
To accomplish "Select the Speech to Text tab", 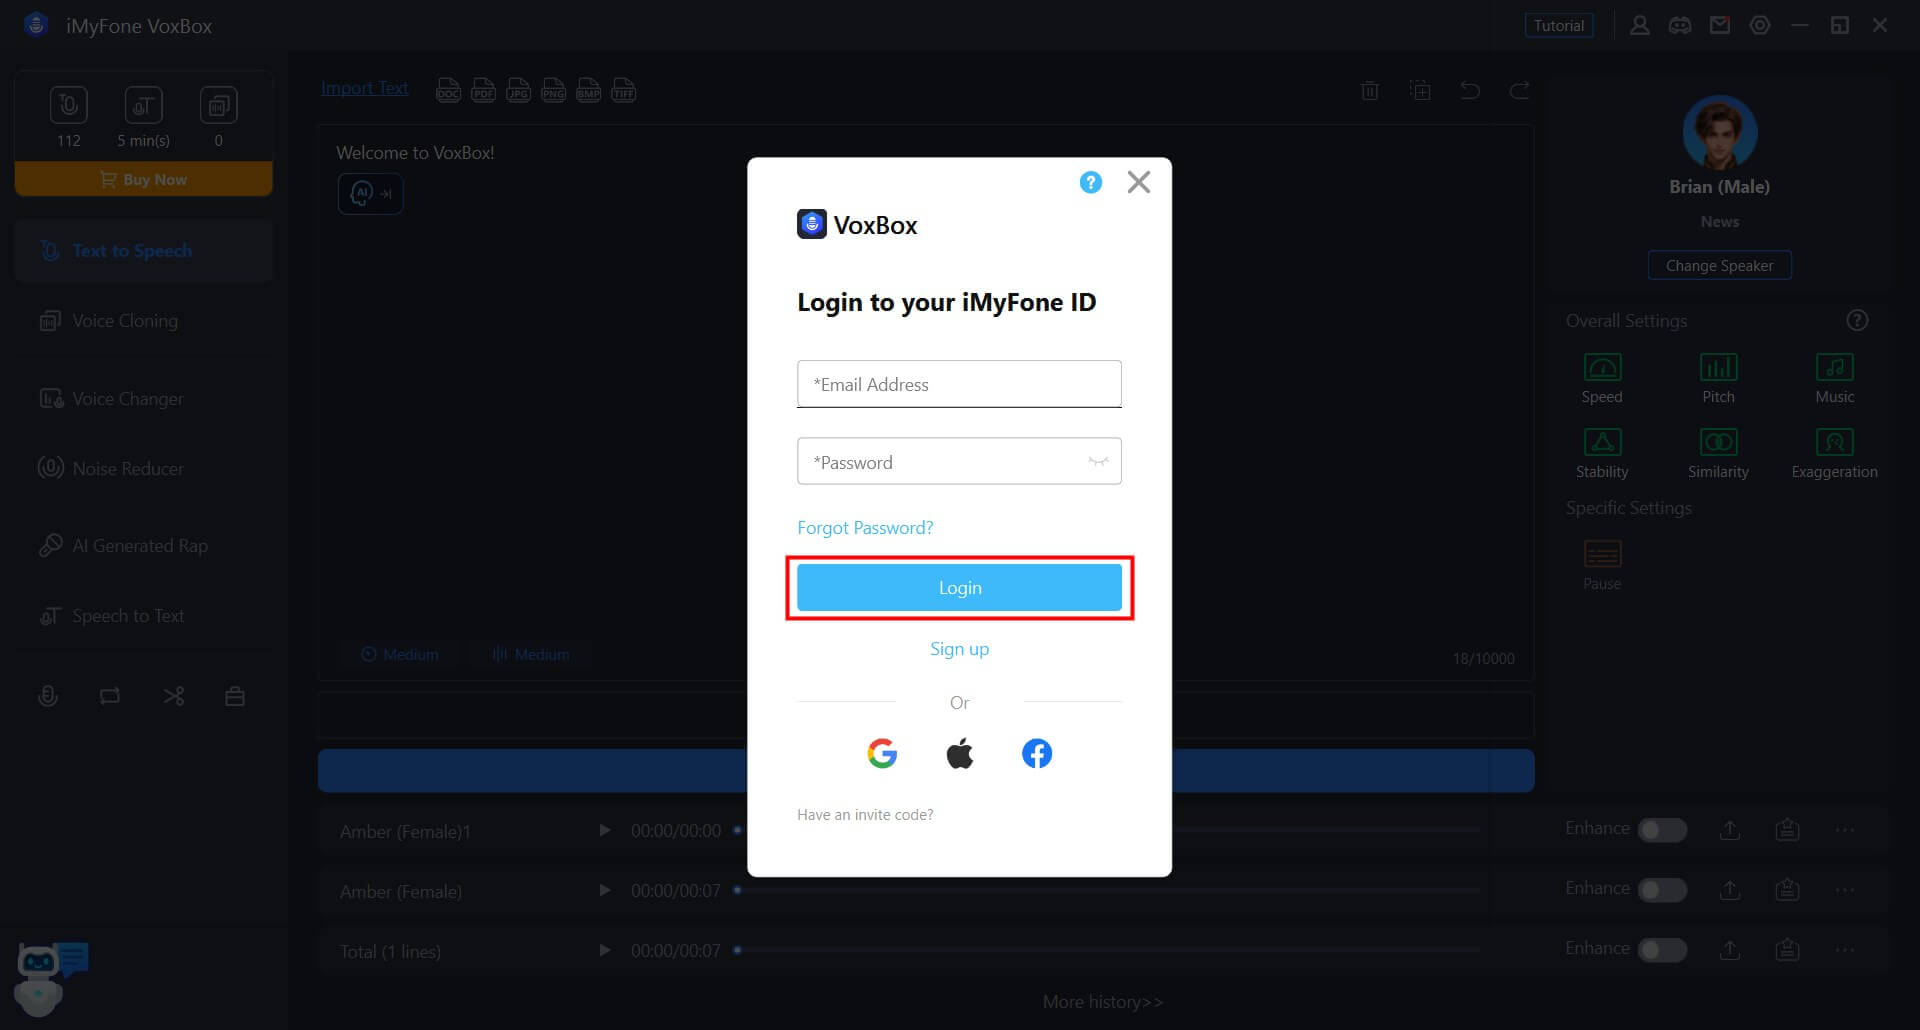I will pyautogui.click(x=144, y=616).
